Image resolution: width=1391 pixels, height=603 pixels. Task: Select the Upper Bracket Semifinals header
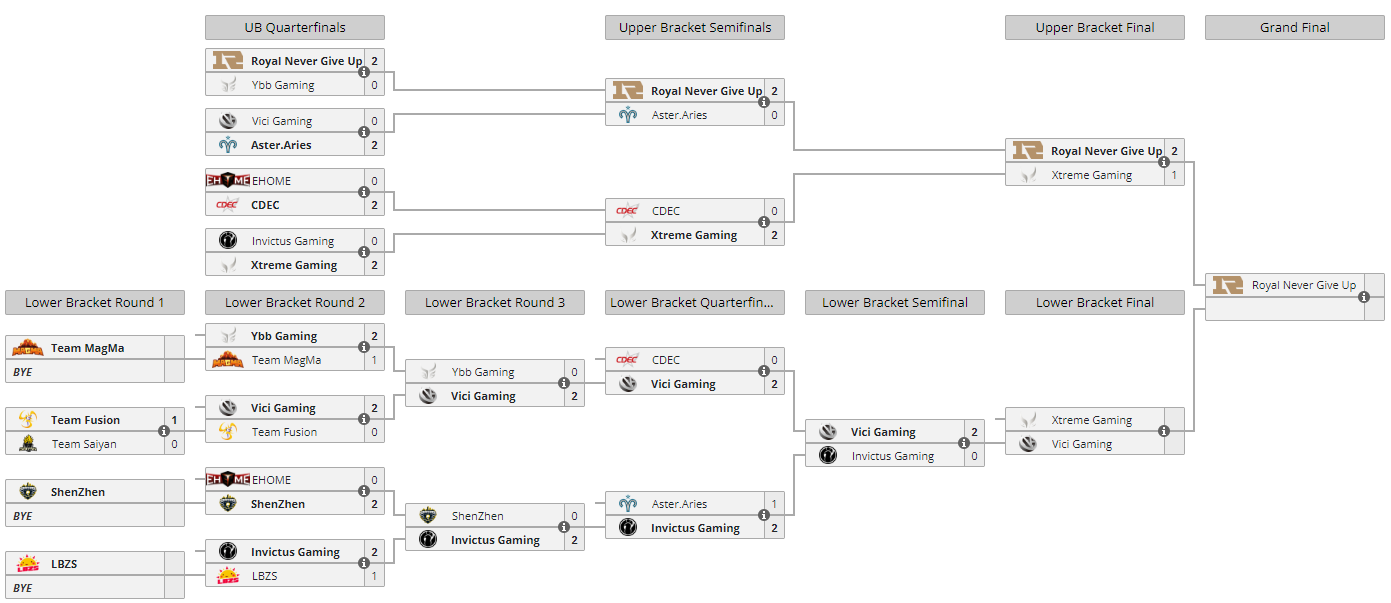tap(694, 28)
